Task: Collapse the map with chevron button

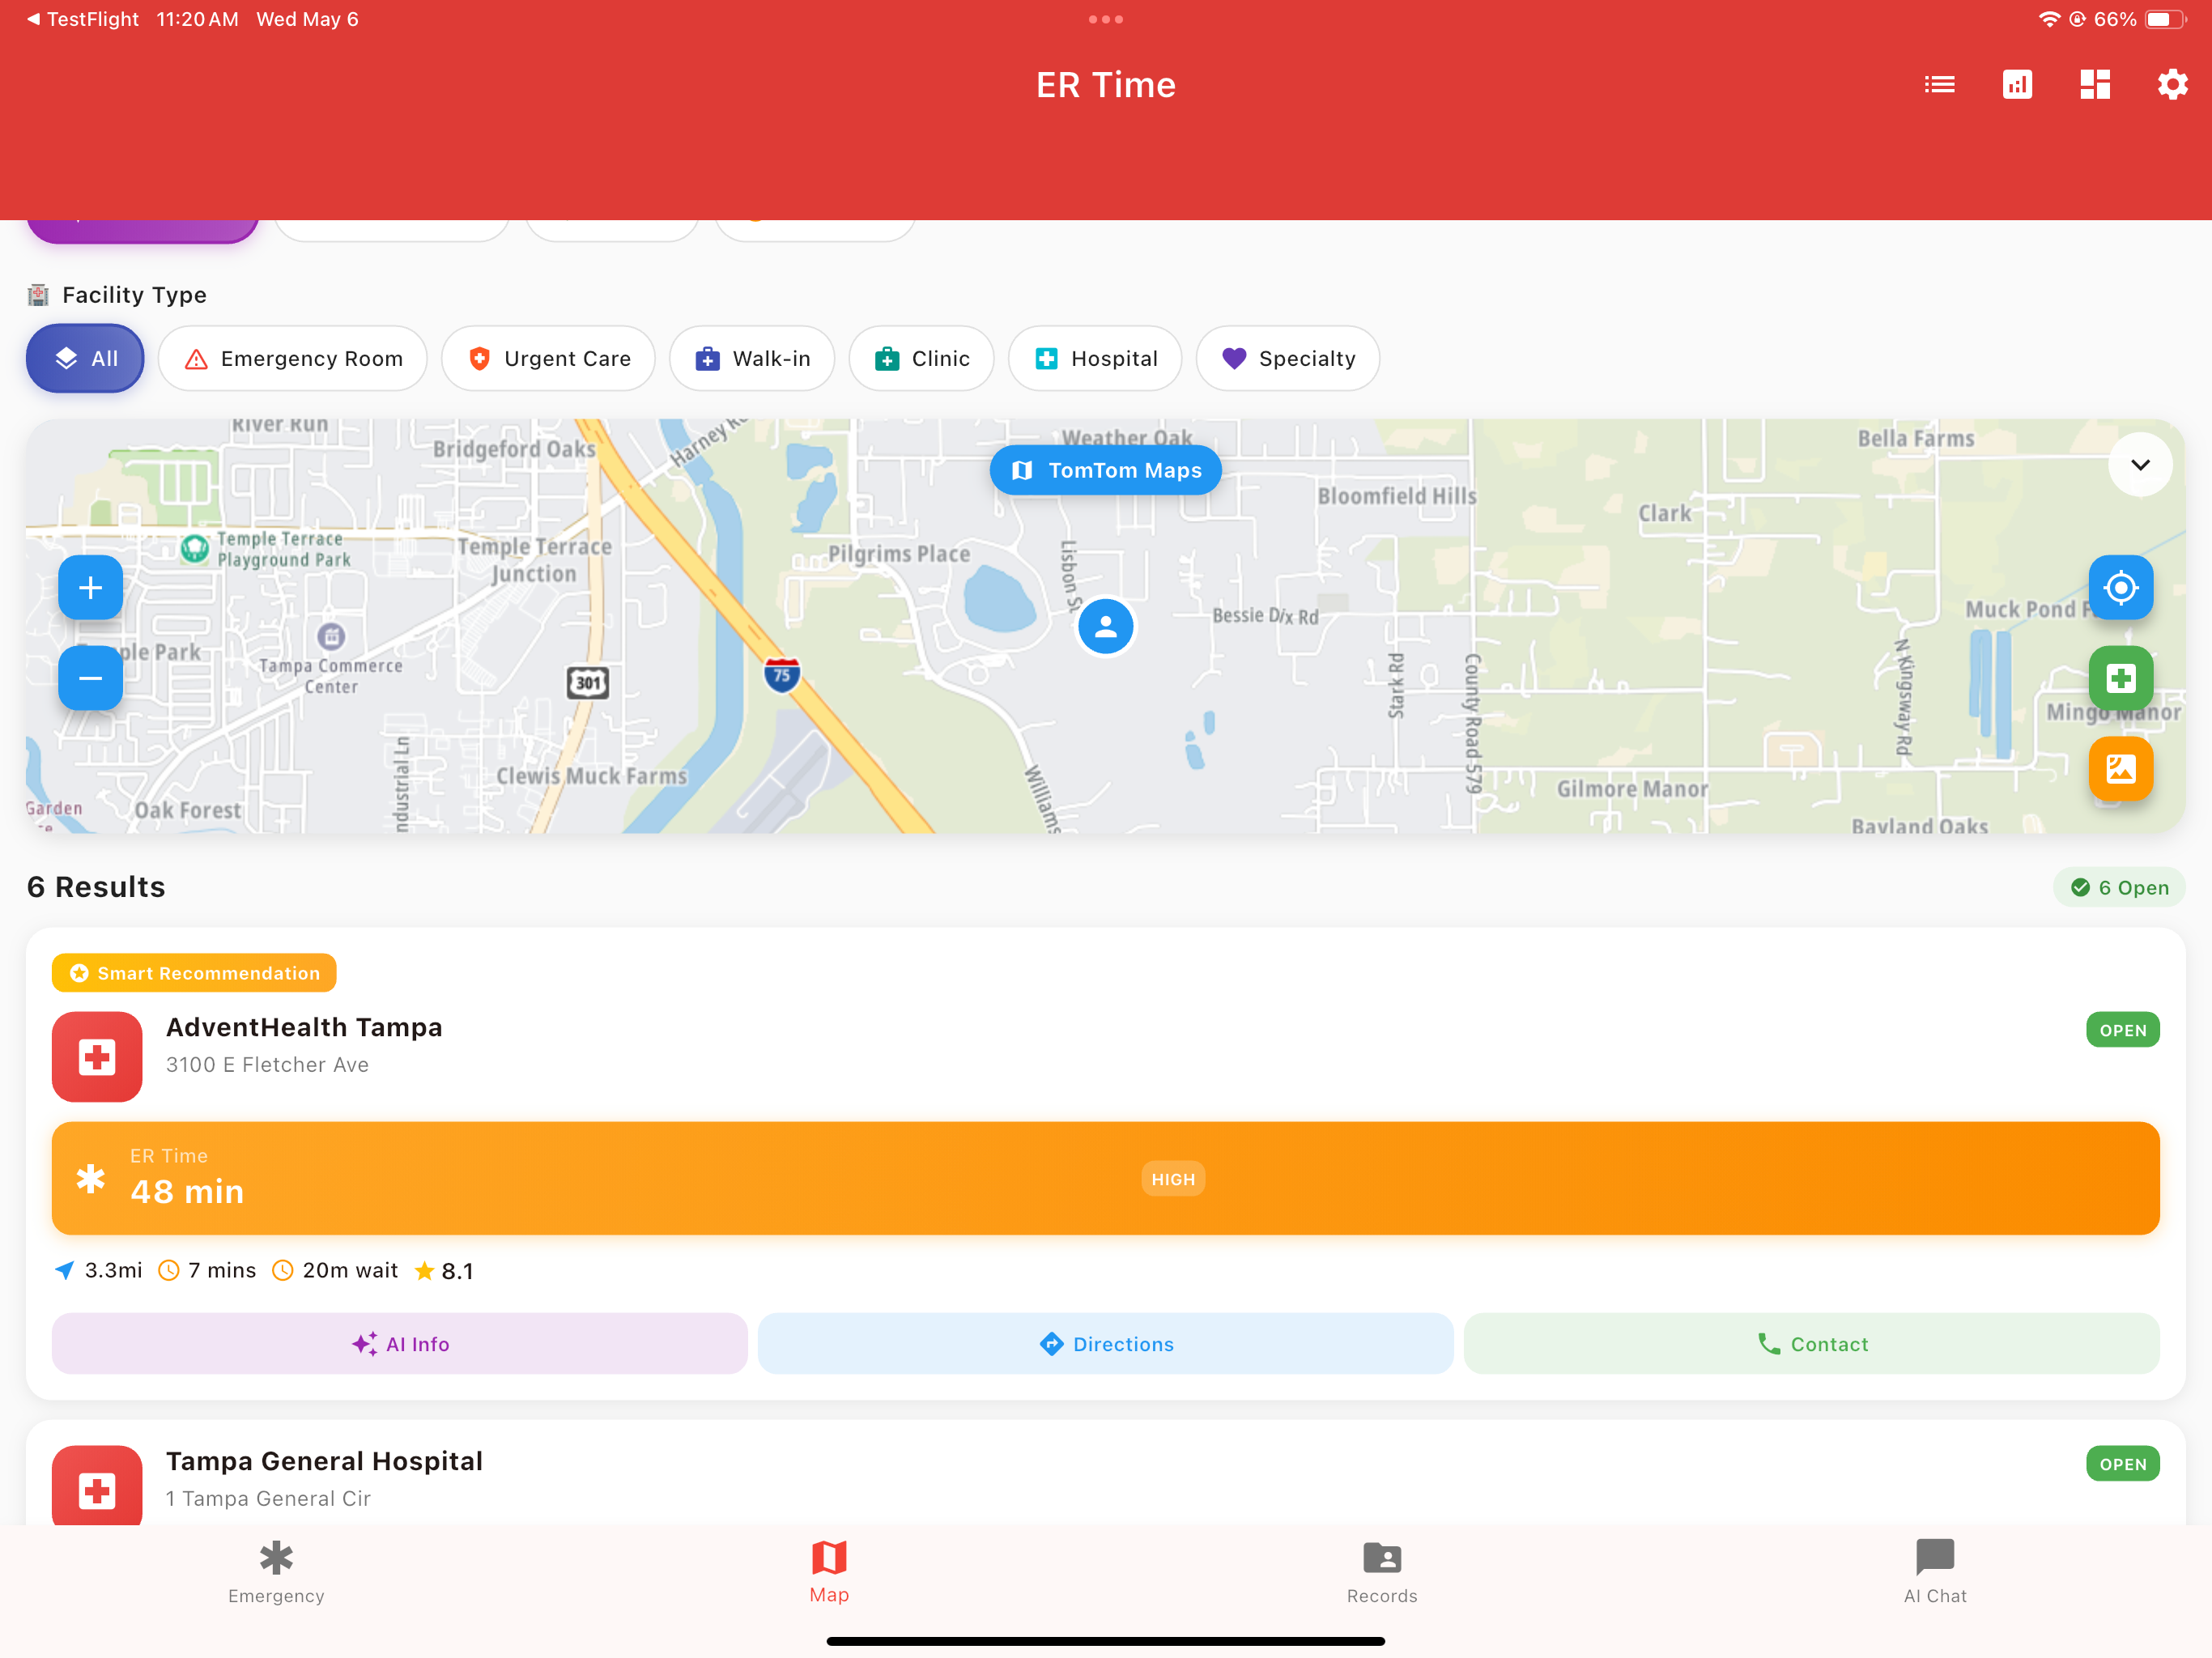Action: (x=2140, y=465)
